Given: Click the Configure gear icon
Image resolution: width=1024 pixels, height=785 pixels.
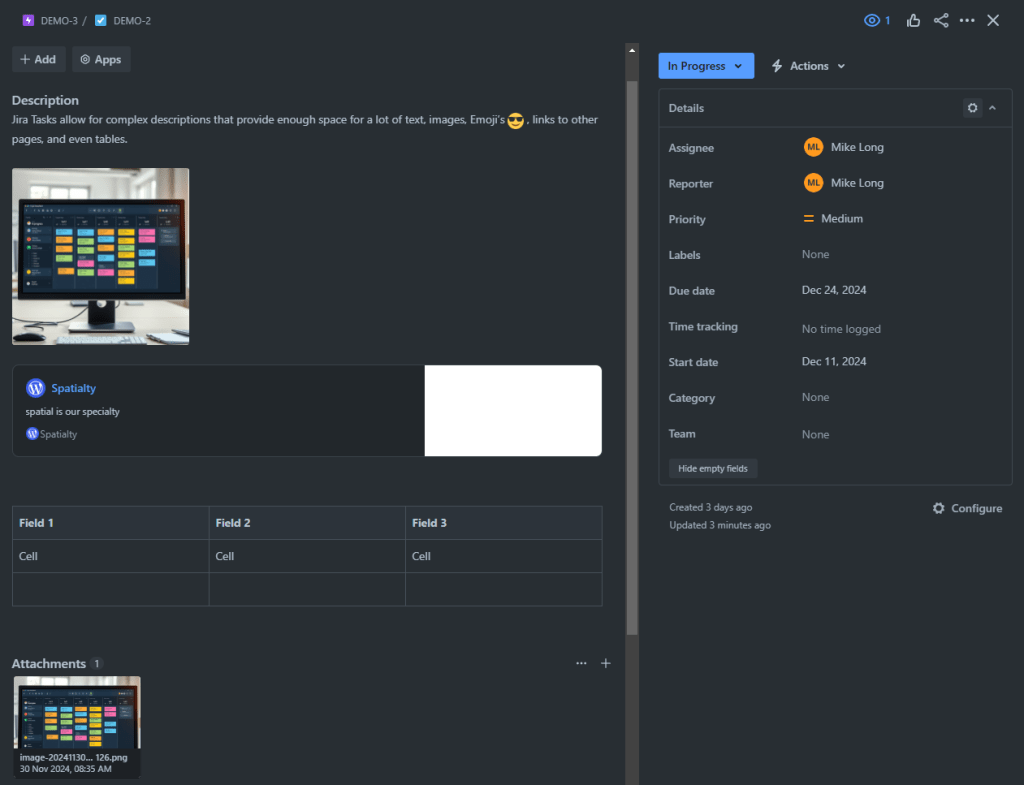Looking at the screenshot, I should (938, 508).
